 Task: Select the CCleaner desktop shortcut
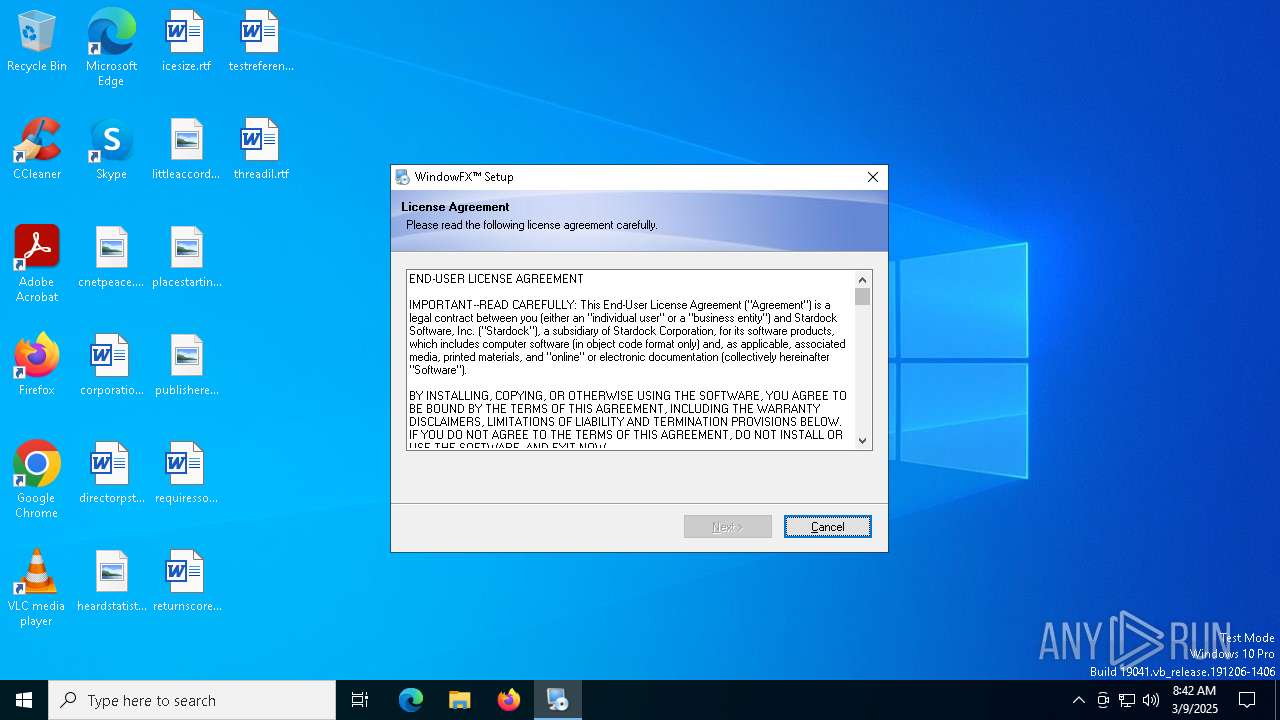pyautogui.click(x=37, y=150)
